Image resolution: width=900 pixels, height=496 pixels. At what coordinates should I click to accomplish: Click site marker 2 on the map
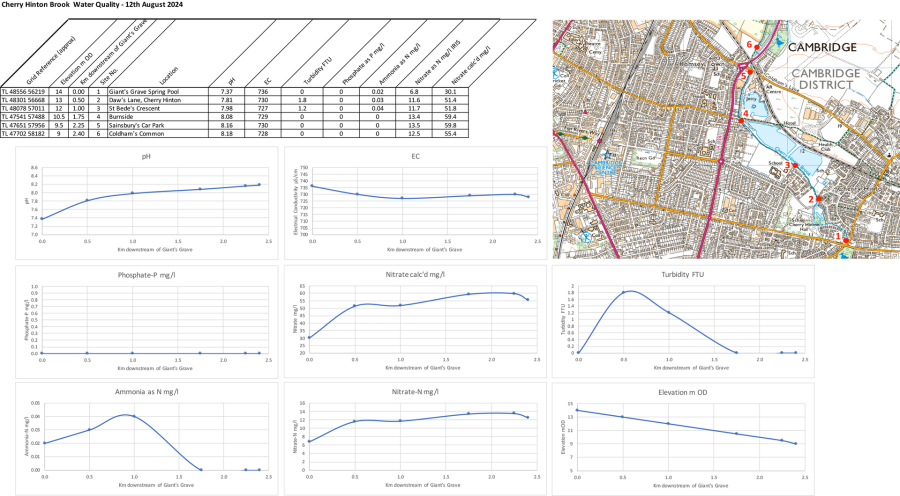(x=818, y=199)
